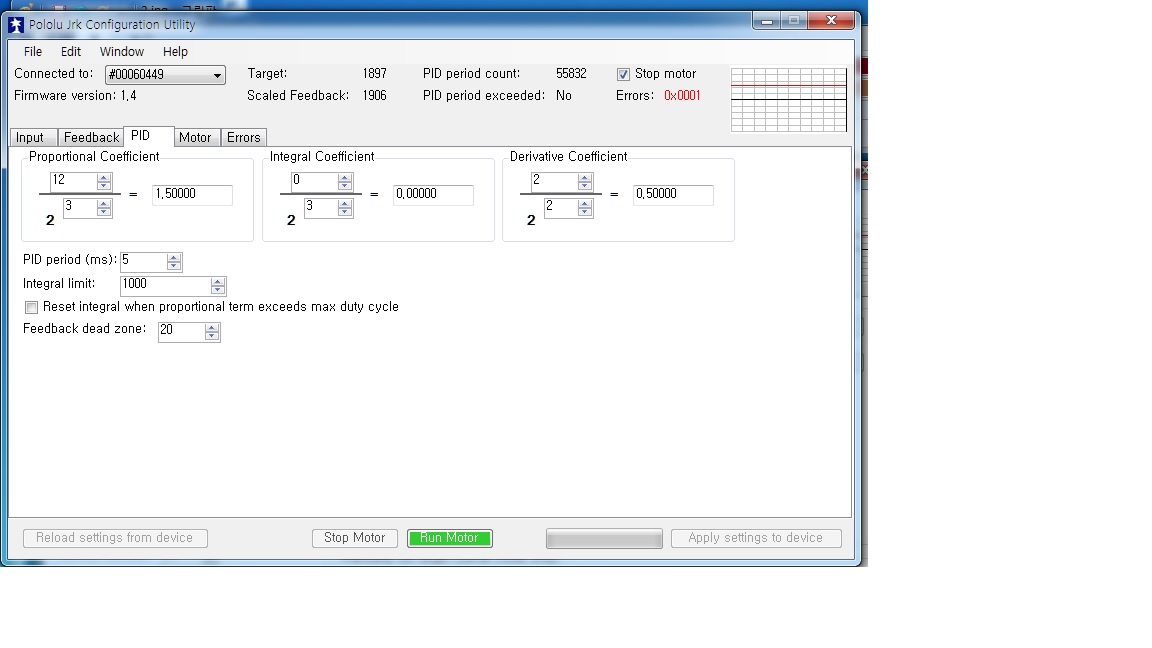Click the PID period input field
Image resolution: width=1152 pixels, height=648 pixels.
coord(143,261)
